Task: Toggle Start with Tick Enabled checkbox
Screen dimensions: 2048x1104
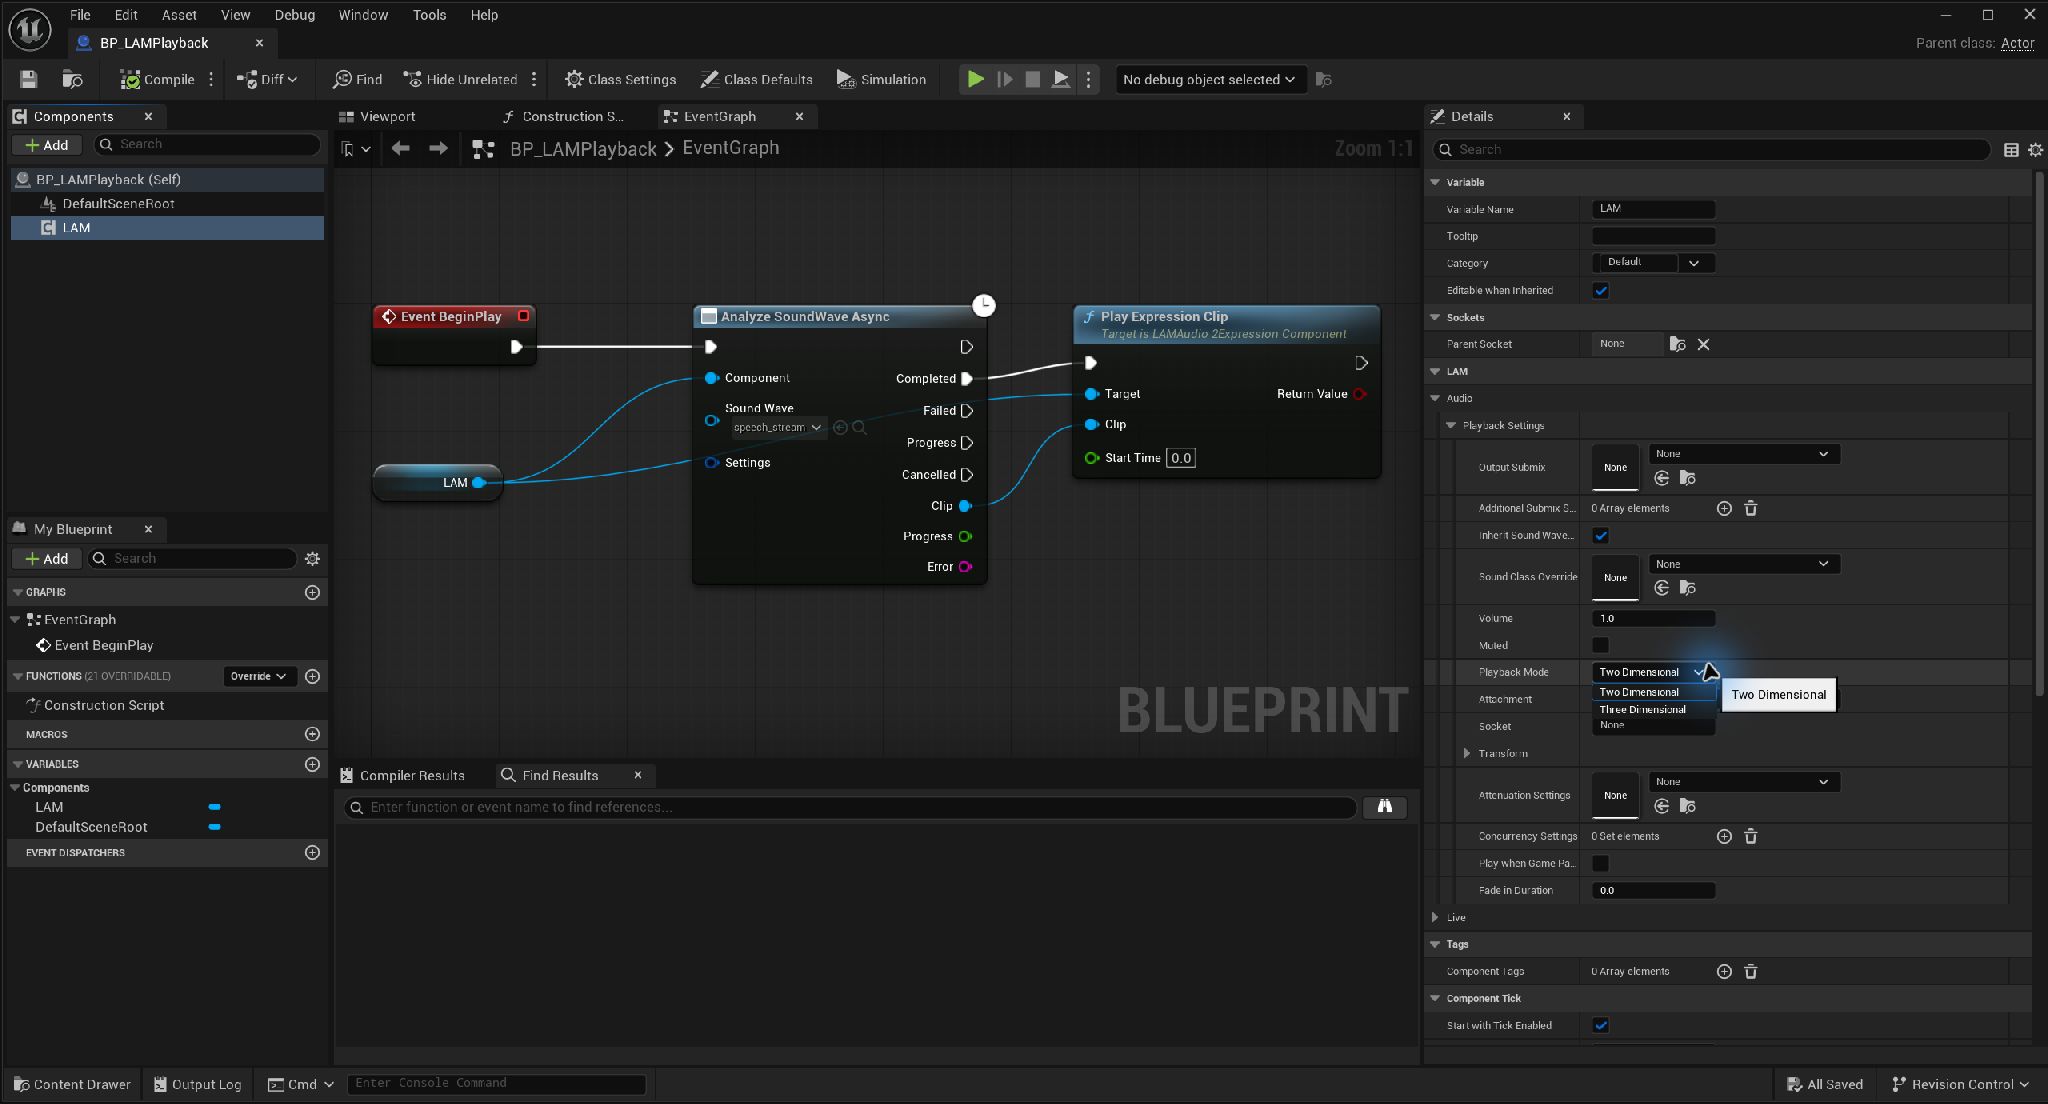Action: [1600, 1025]
